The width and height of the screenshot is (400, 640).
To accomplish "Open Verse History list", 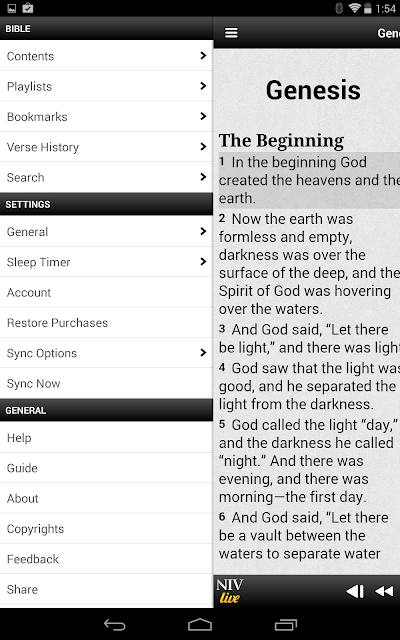I will tap(106, 147).
